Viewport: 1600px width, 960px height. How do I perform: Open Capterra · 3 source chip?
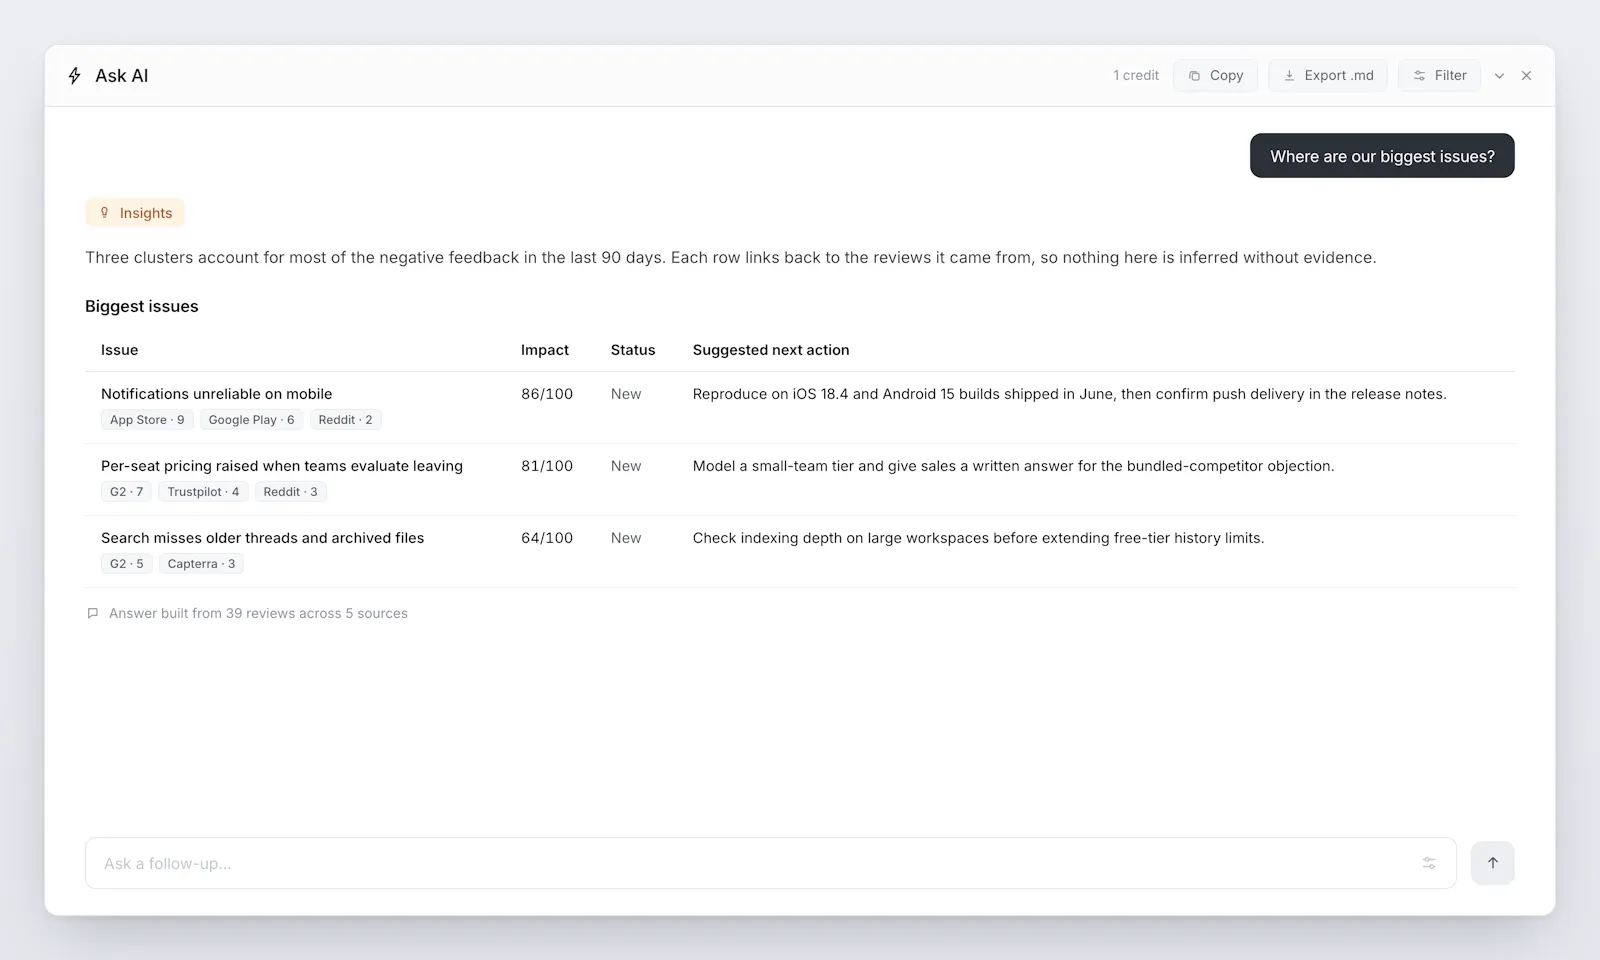(x=201, y=564)
